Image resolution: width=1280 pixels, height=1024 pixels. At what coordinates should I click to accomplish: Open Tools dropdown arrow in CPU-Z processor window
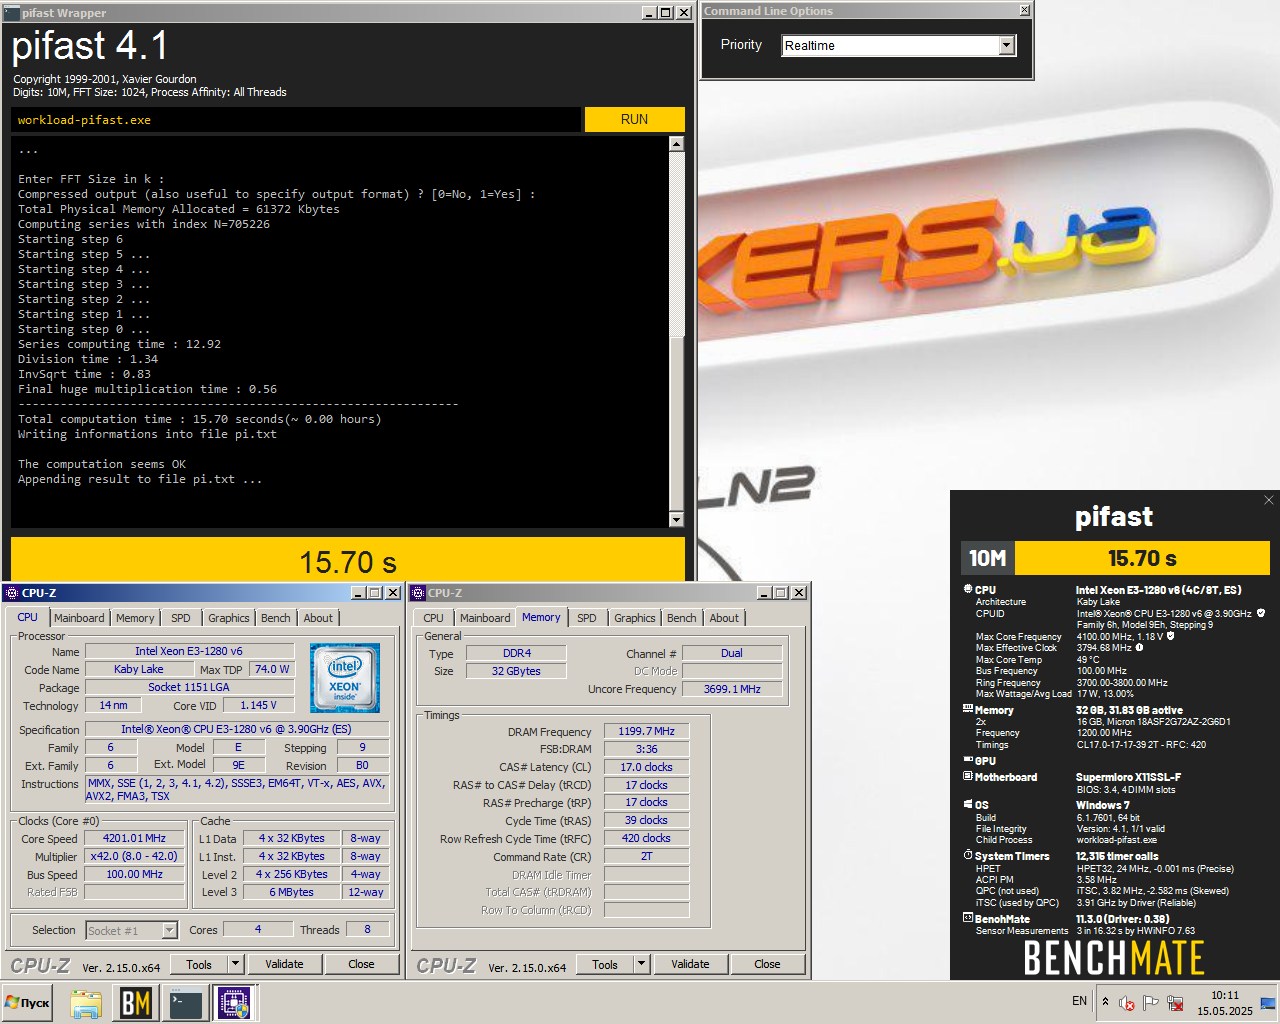click(x=235, y=964)
